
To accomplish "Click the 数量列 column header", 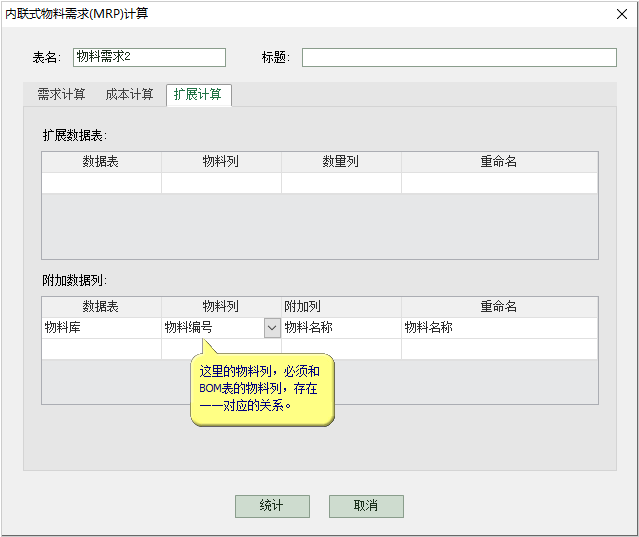I will tap(341, 162).
